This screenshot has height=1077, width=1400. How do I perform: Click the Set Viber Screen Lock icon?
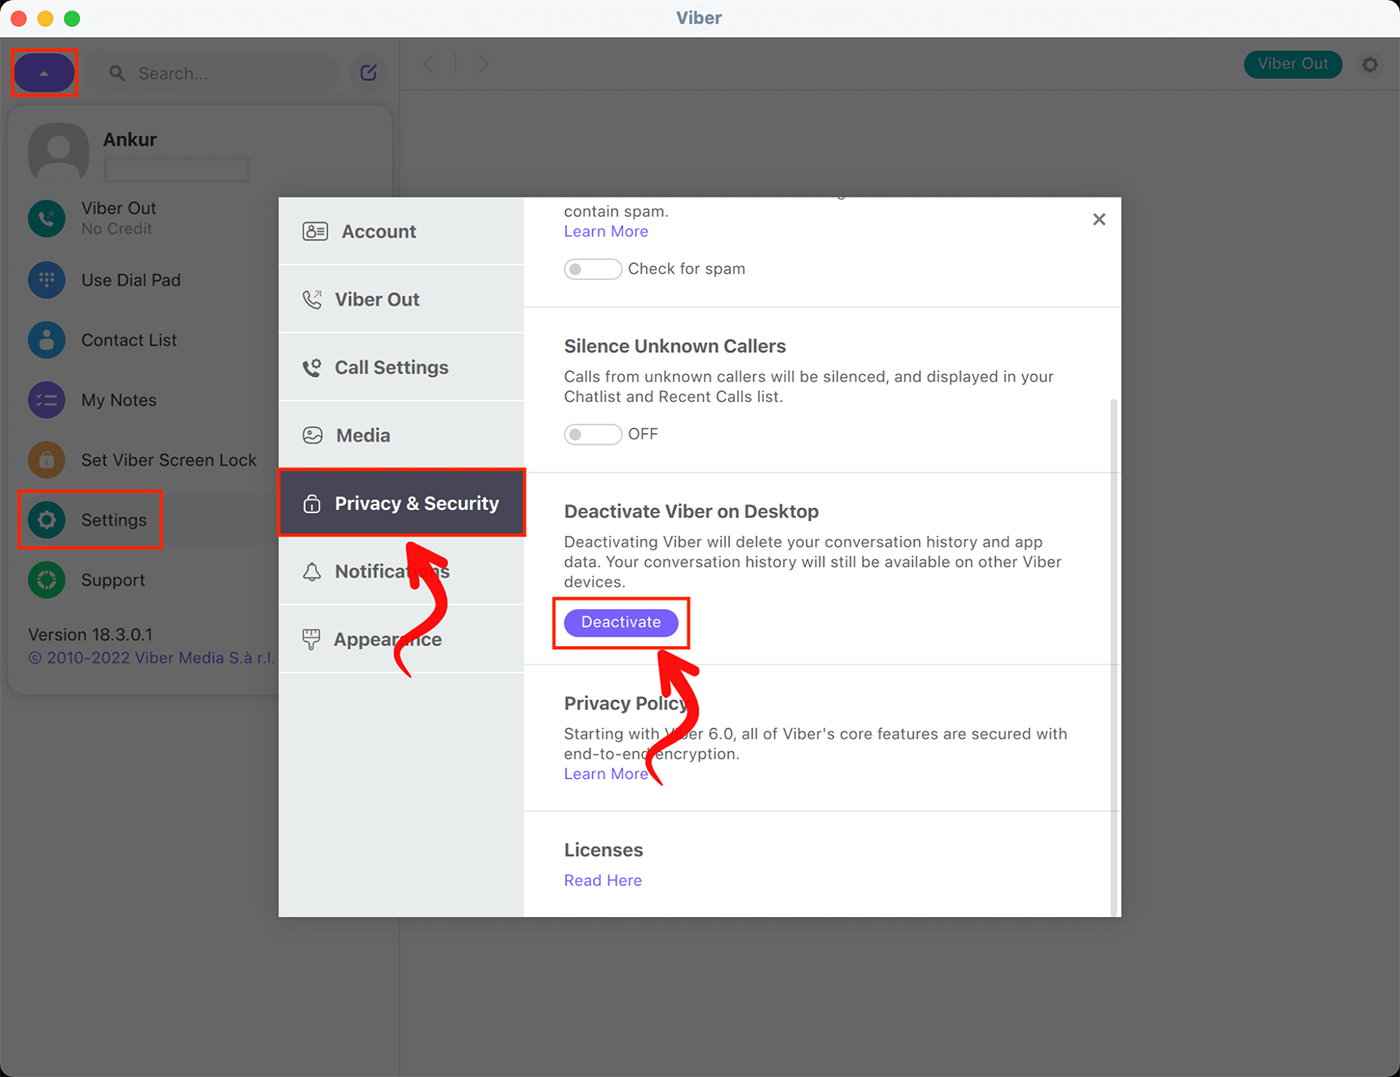click(x=47, y=460)
